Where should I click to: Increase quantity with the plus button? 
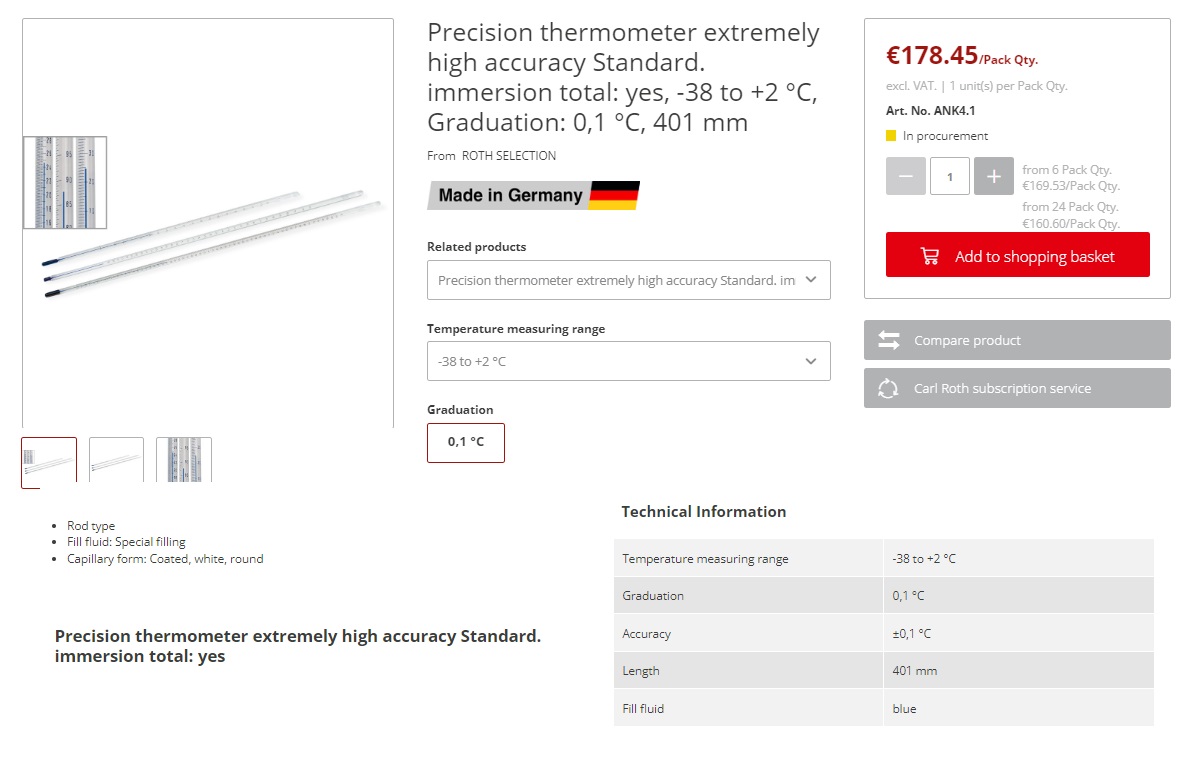click(993, 176)
